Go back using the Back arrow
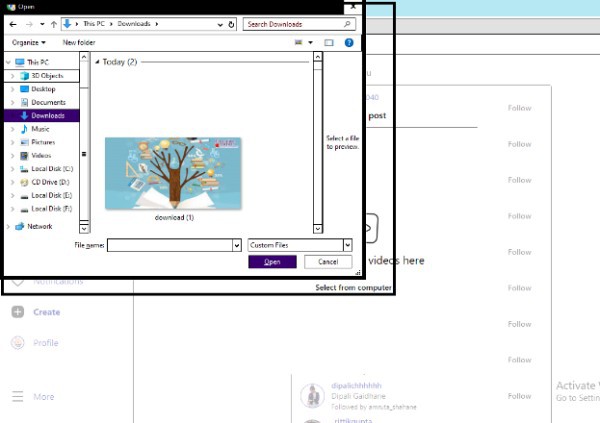 click(13, 24)
